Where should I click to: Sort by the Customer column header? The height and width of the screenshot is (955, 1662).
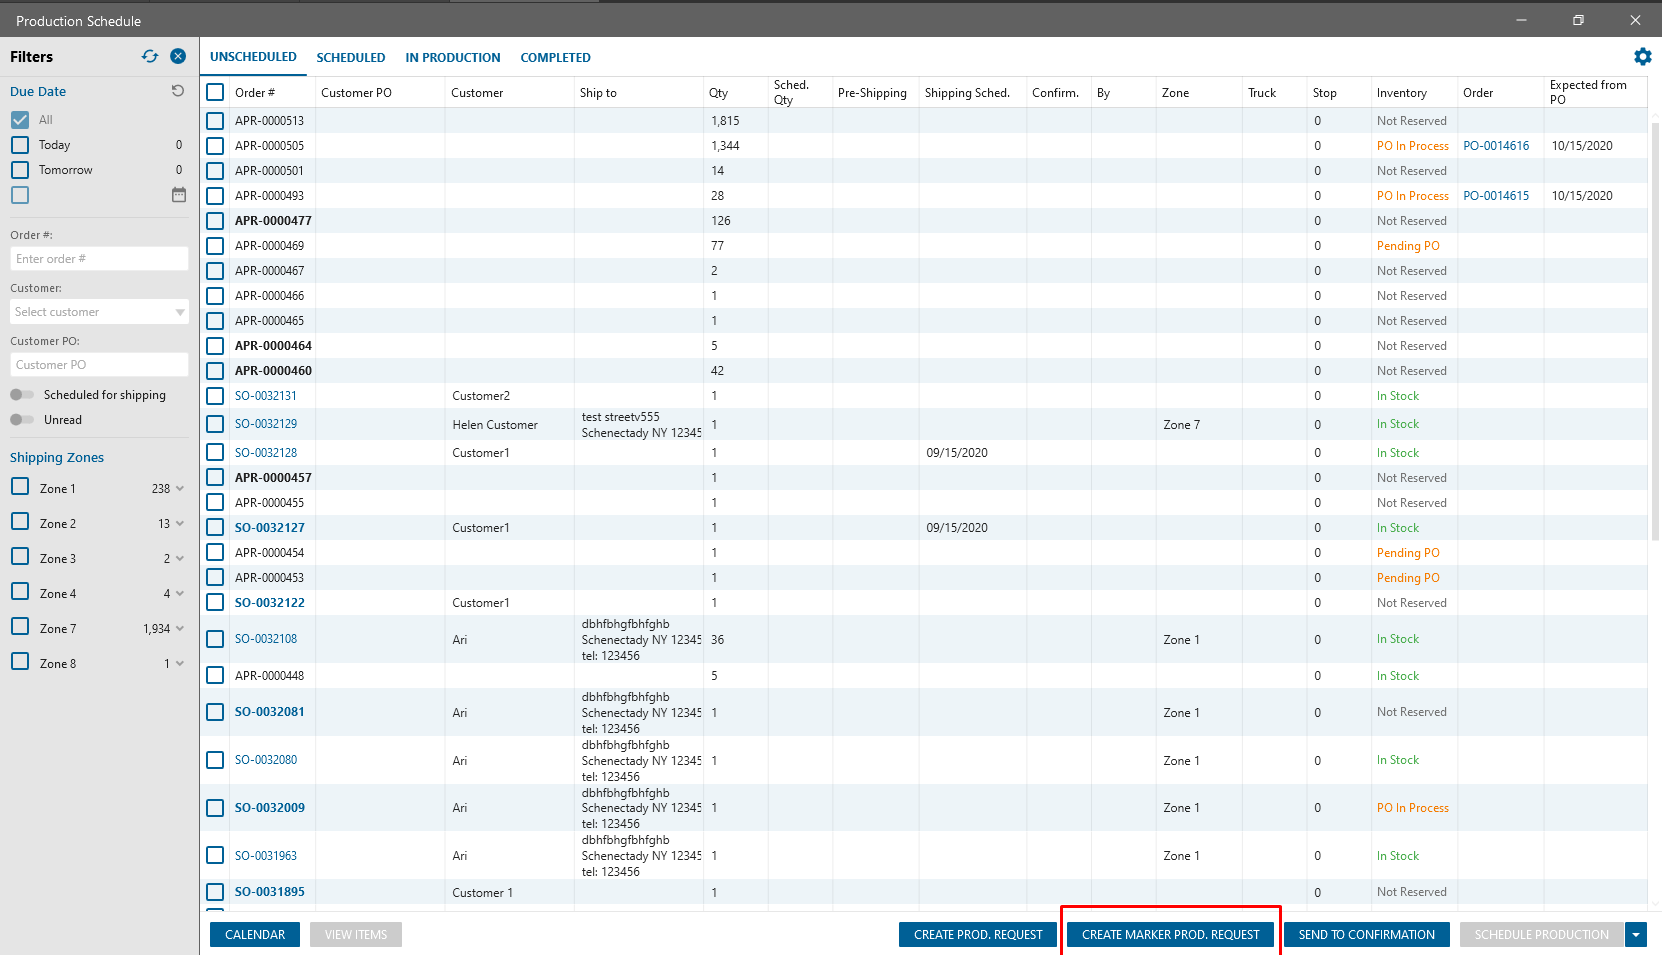[x=477, y=93]
